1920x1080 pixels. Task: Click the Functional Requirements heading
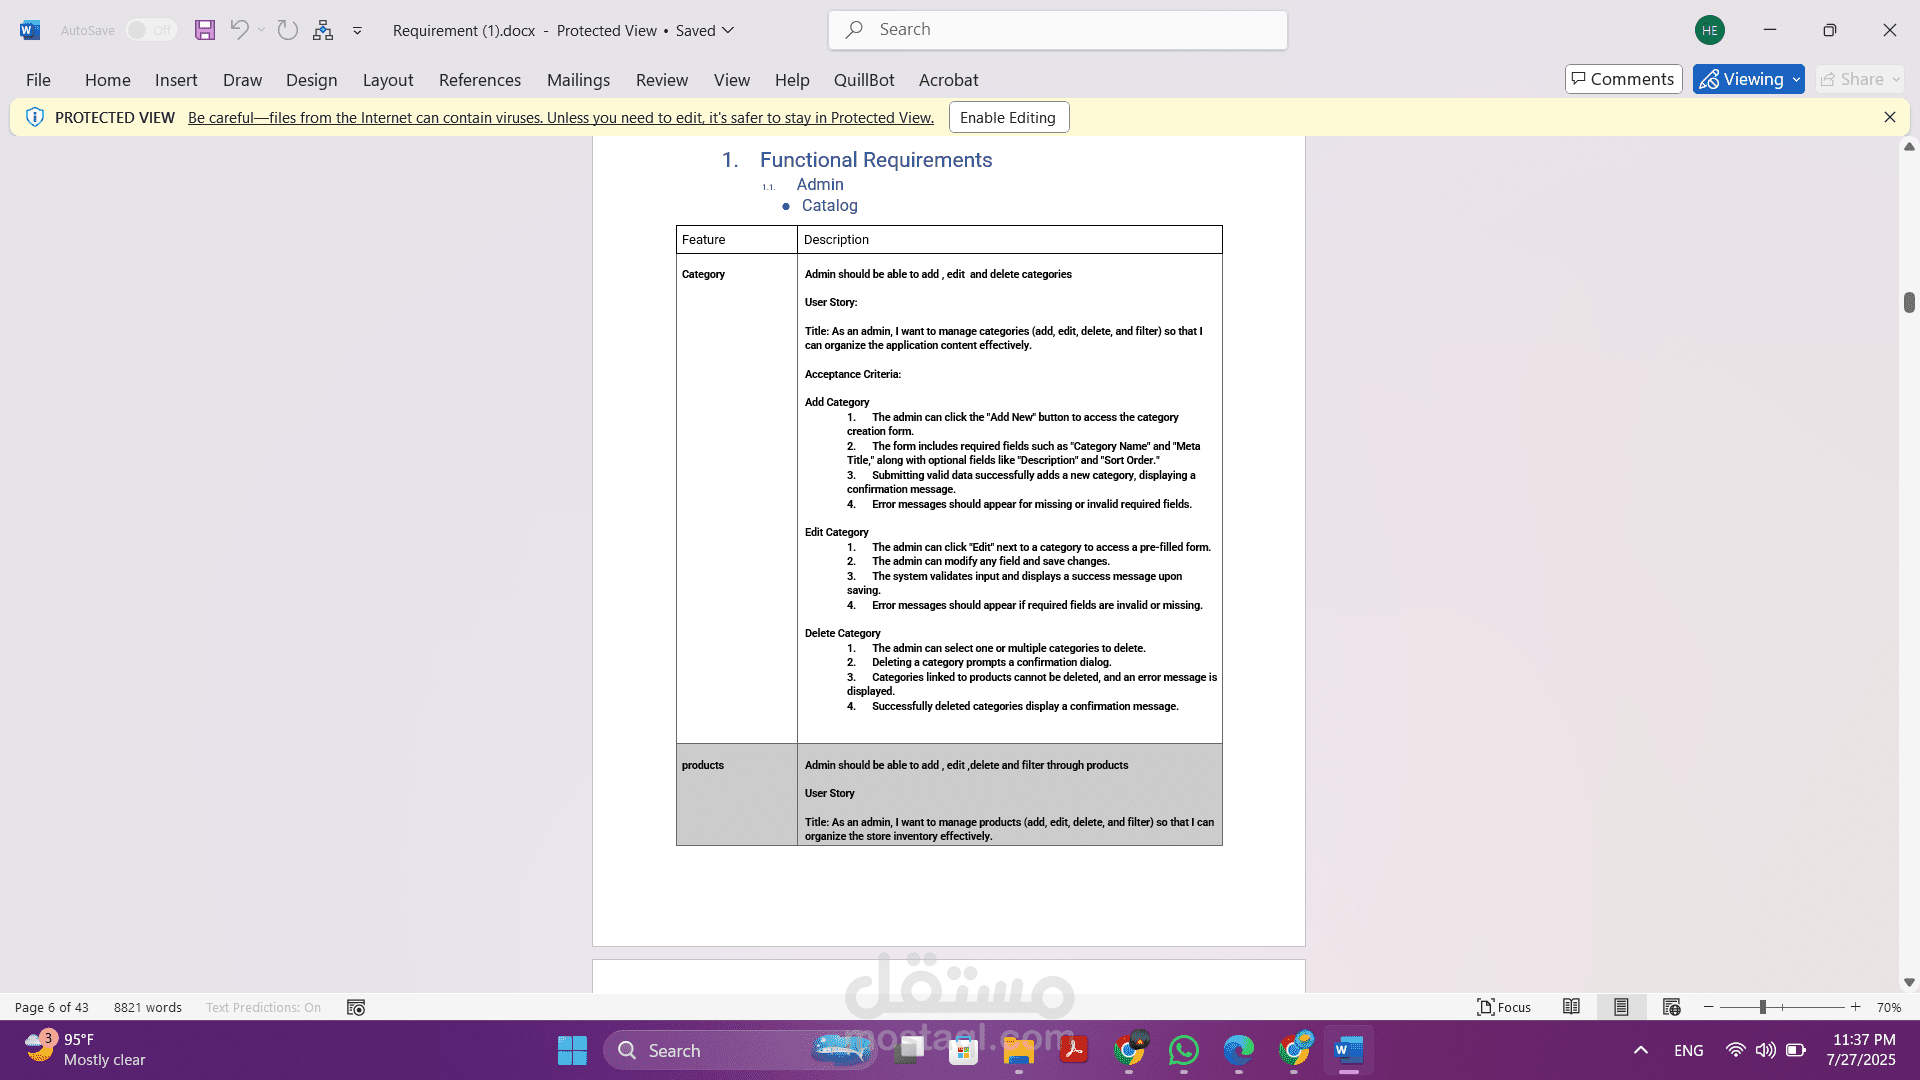(x=876, y=160)
